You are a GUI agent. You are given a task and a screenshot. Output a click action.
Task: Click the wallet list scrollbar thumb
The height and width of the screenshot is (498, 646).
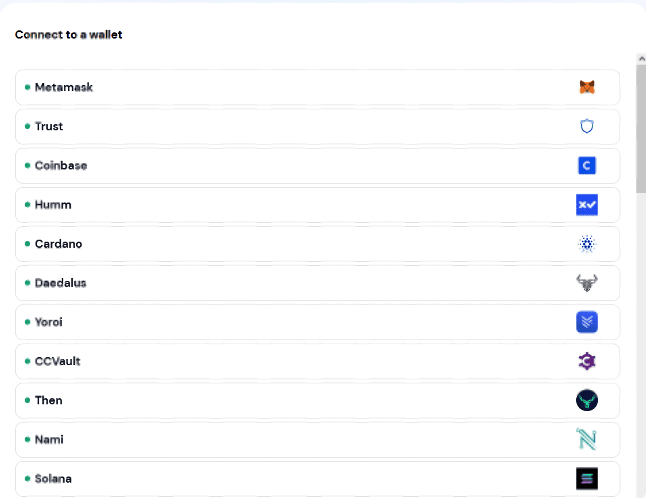pos(641,129)
